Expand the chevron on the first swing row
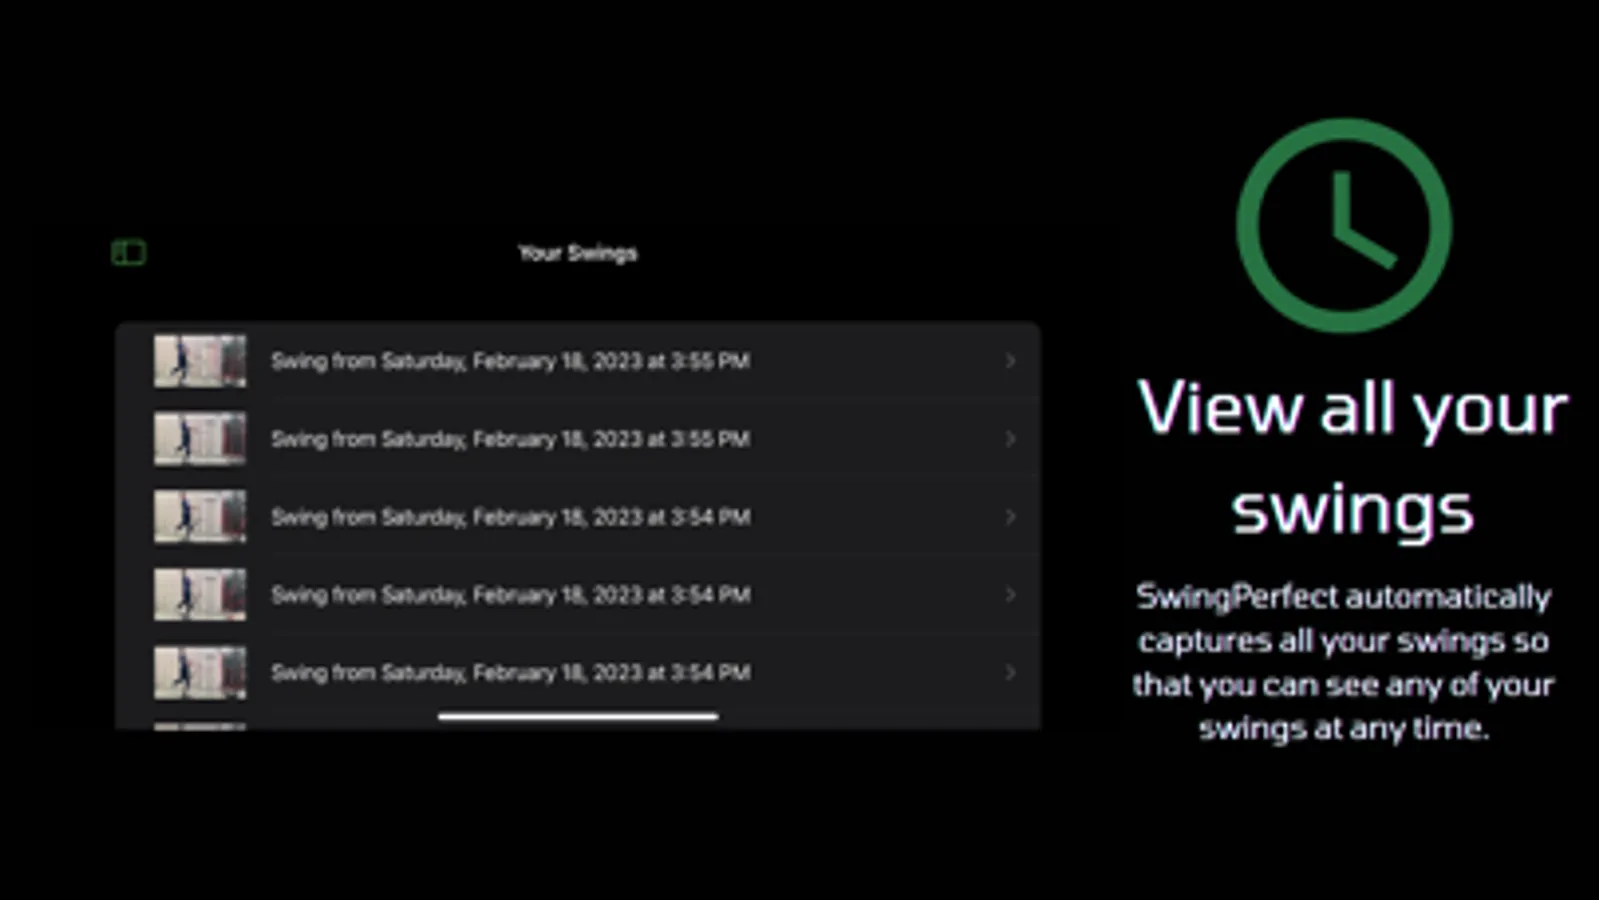Screen dimensions: 1599x900 coord(1010,361)
